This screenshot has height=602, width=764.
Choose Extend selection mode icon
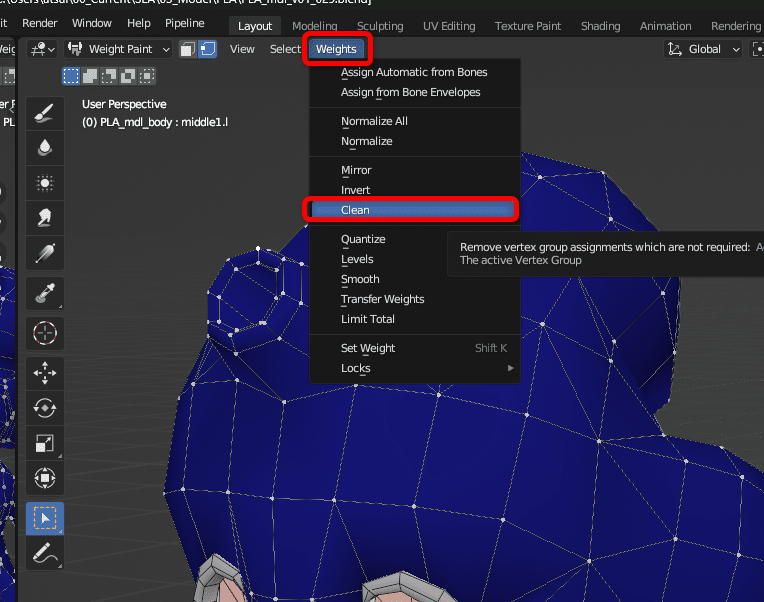pos(90,76)
